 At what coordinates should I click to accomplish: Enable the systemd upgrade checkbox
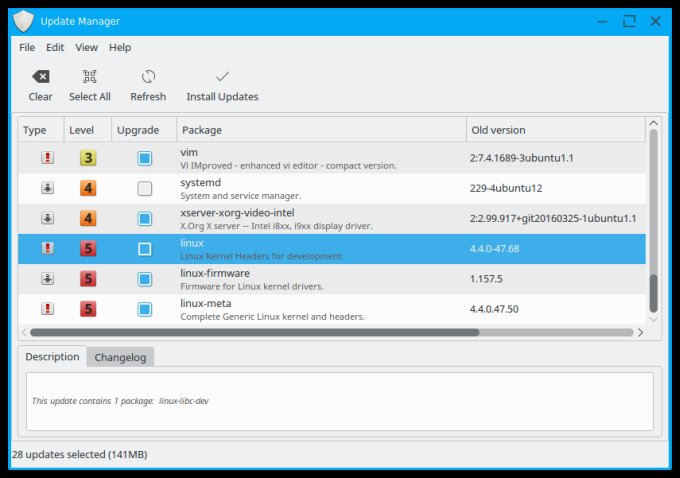pyautogui.click(x=145, y=188)
